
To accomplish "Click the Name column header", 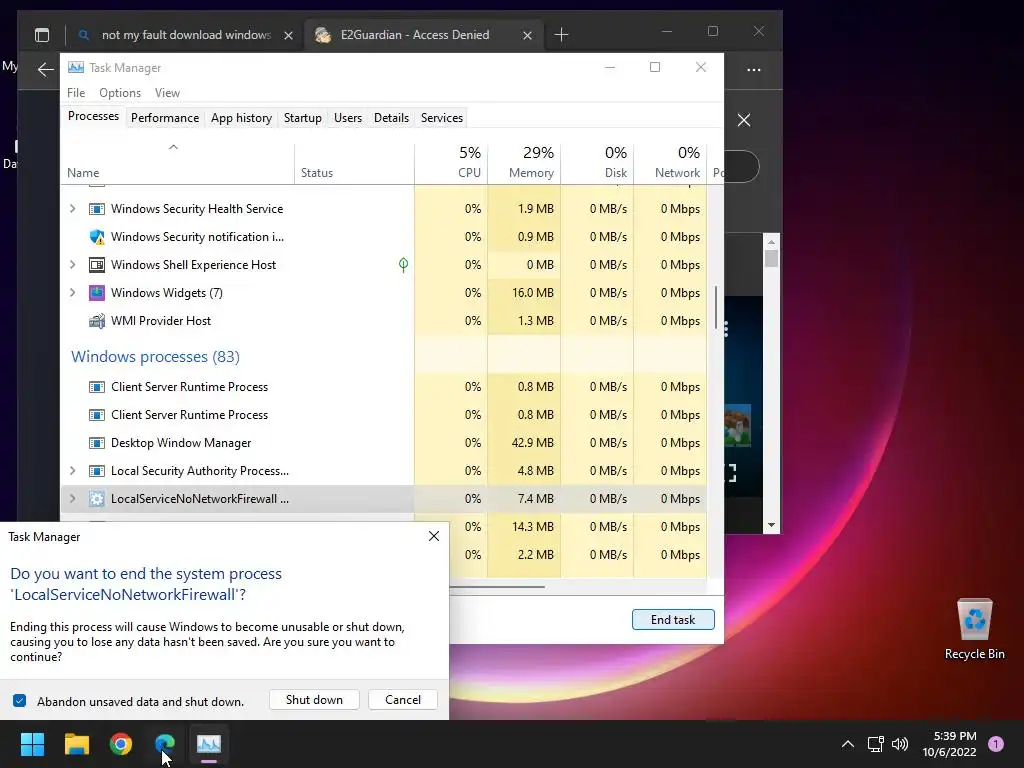I will click(x=177, y=163).
